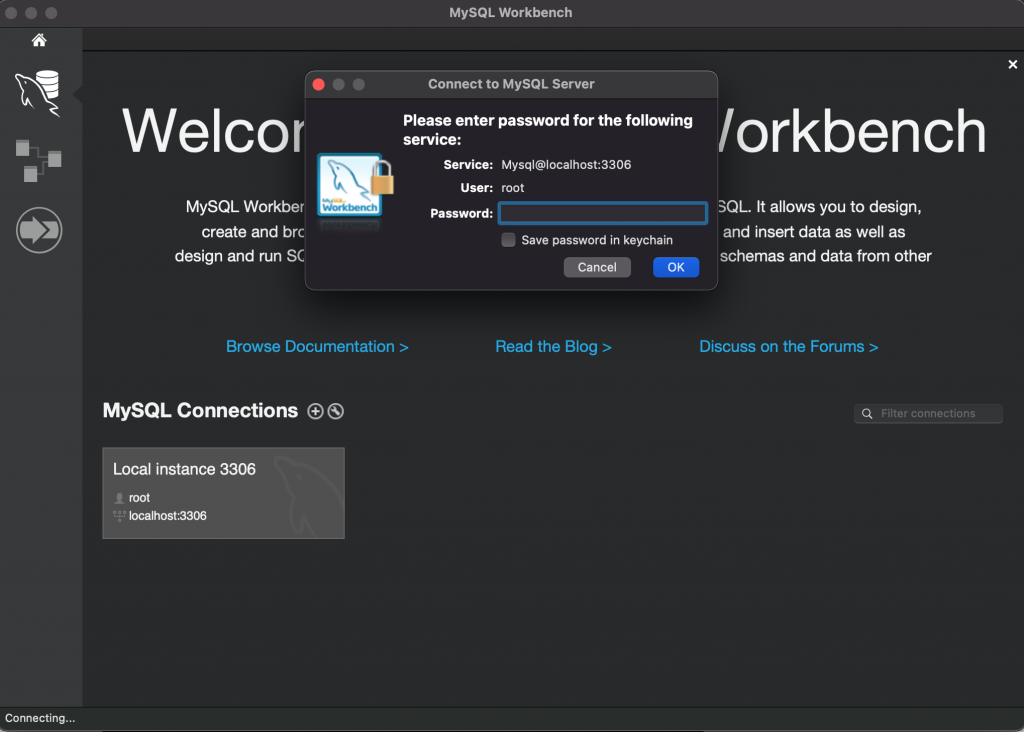This screenshot has height=732, width=1024.
Task: Open Discuss on the Forums link
Action: [x=788, y=346]
